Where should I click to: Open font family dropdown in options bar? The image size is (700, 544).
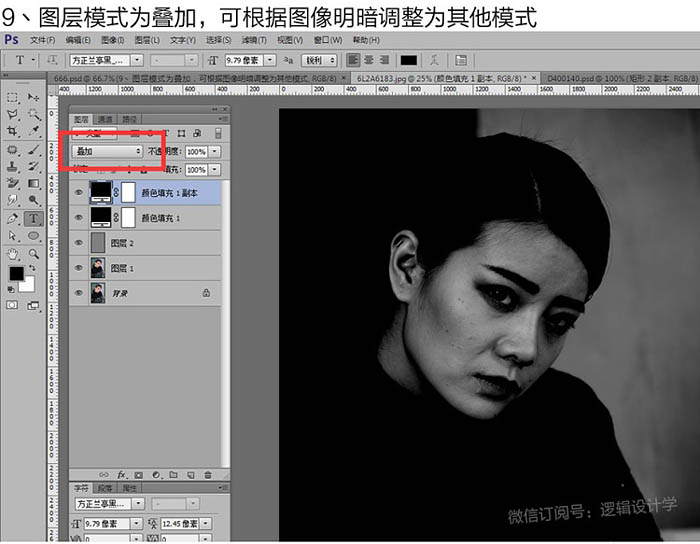pyautogui.click(x=137, y=60)
